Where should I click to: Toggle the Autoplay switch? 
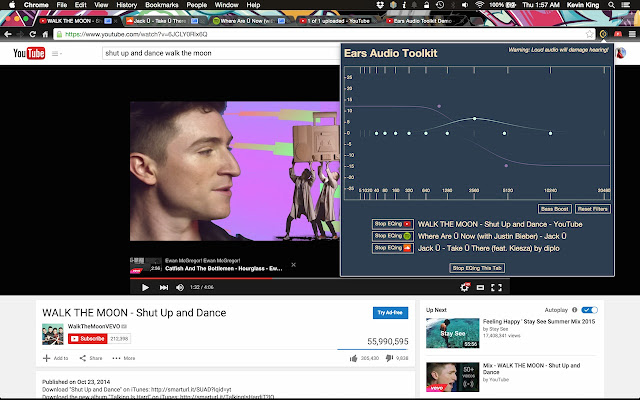click(589, 310)
